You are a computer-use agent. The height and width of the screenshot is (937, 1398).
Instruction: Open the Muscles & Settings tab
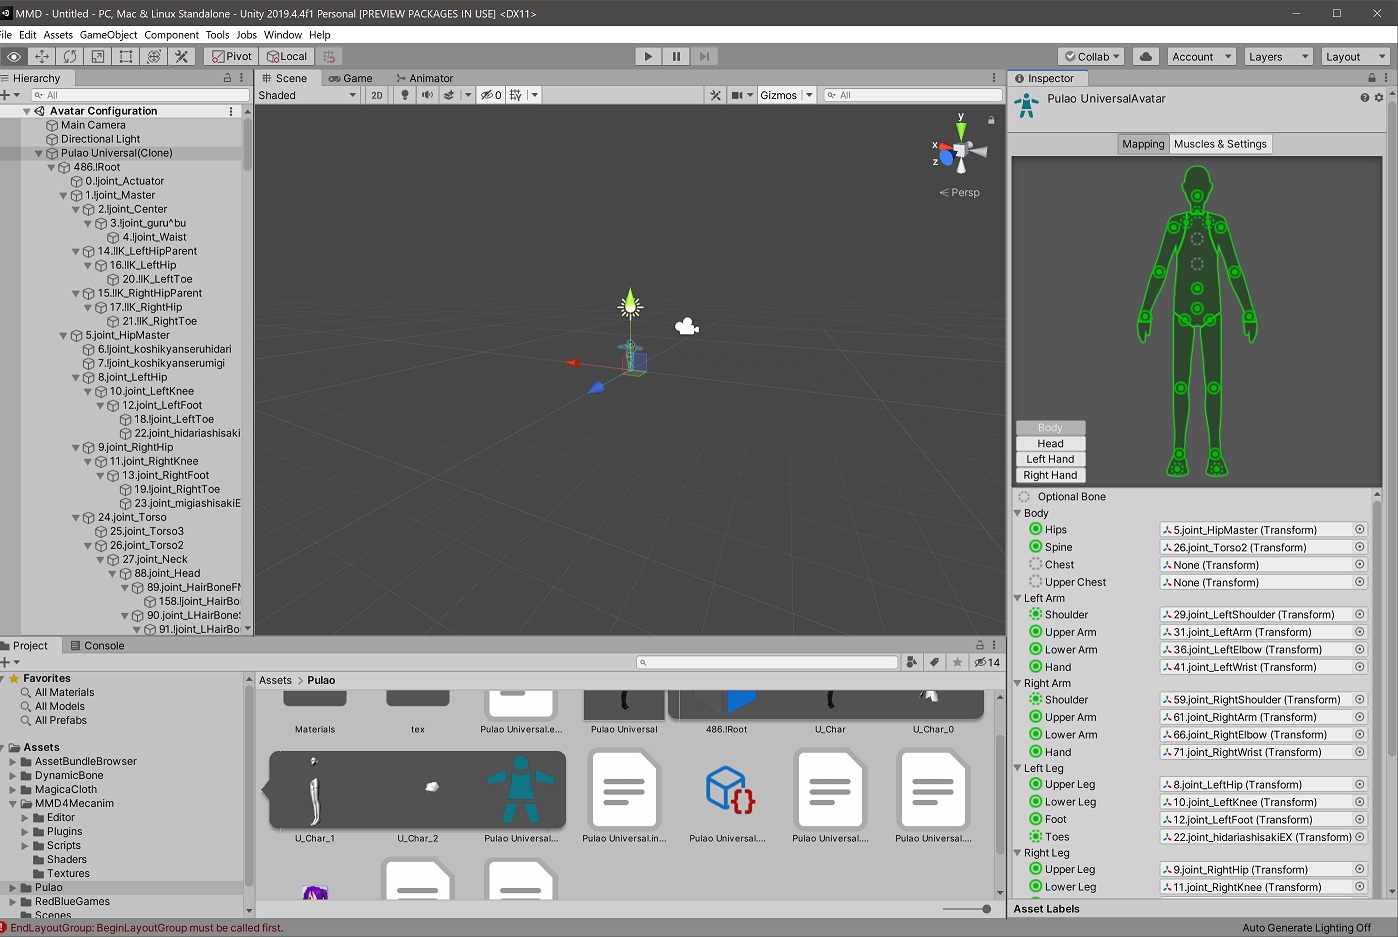pos(1220,144)
